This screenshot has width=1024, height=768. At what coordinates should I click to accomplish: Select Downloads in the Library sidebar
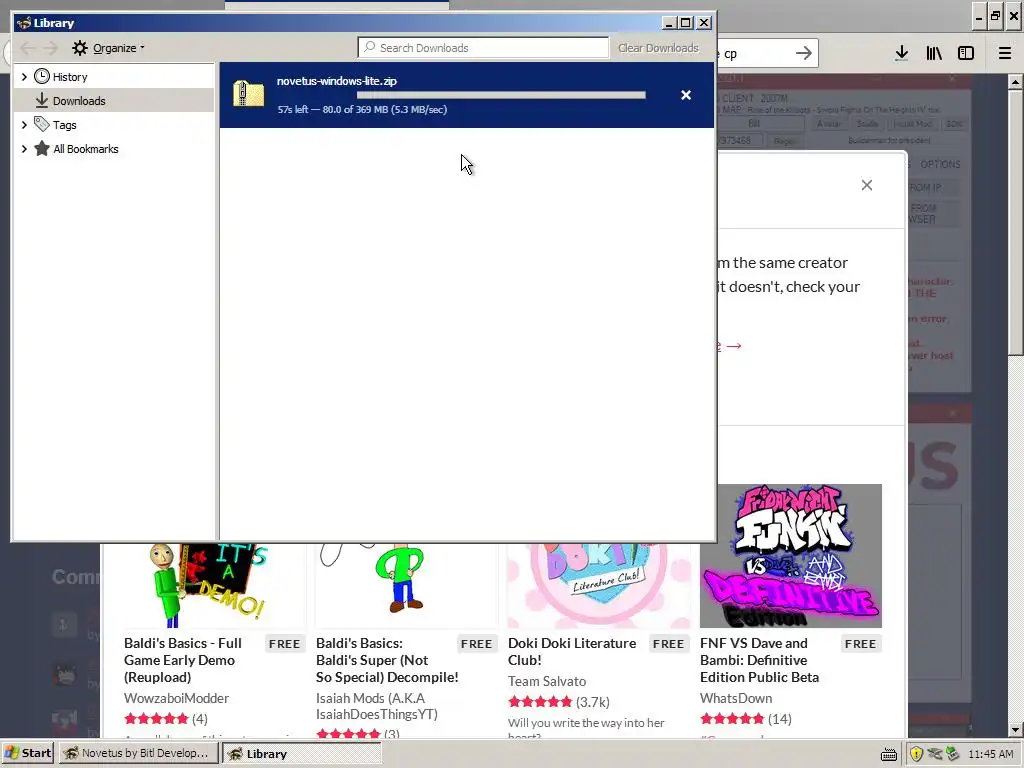tap(79, 101)
